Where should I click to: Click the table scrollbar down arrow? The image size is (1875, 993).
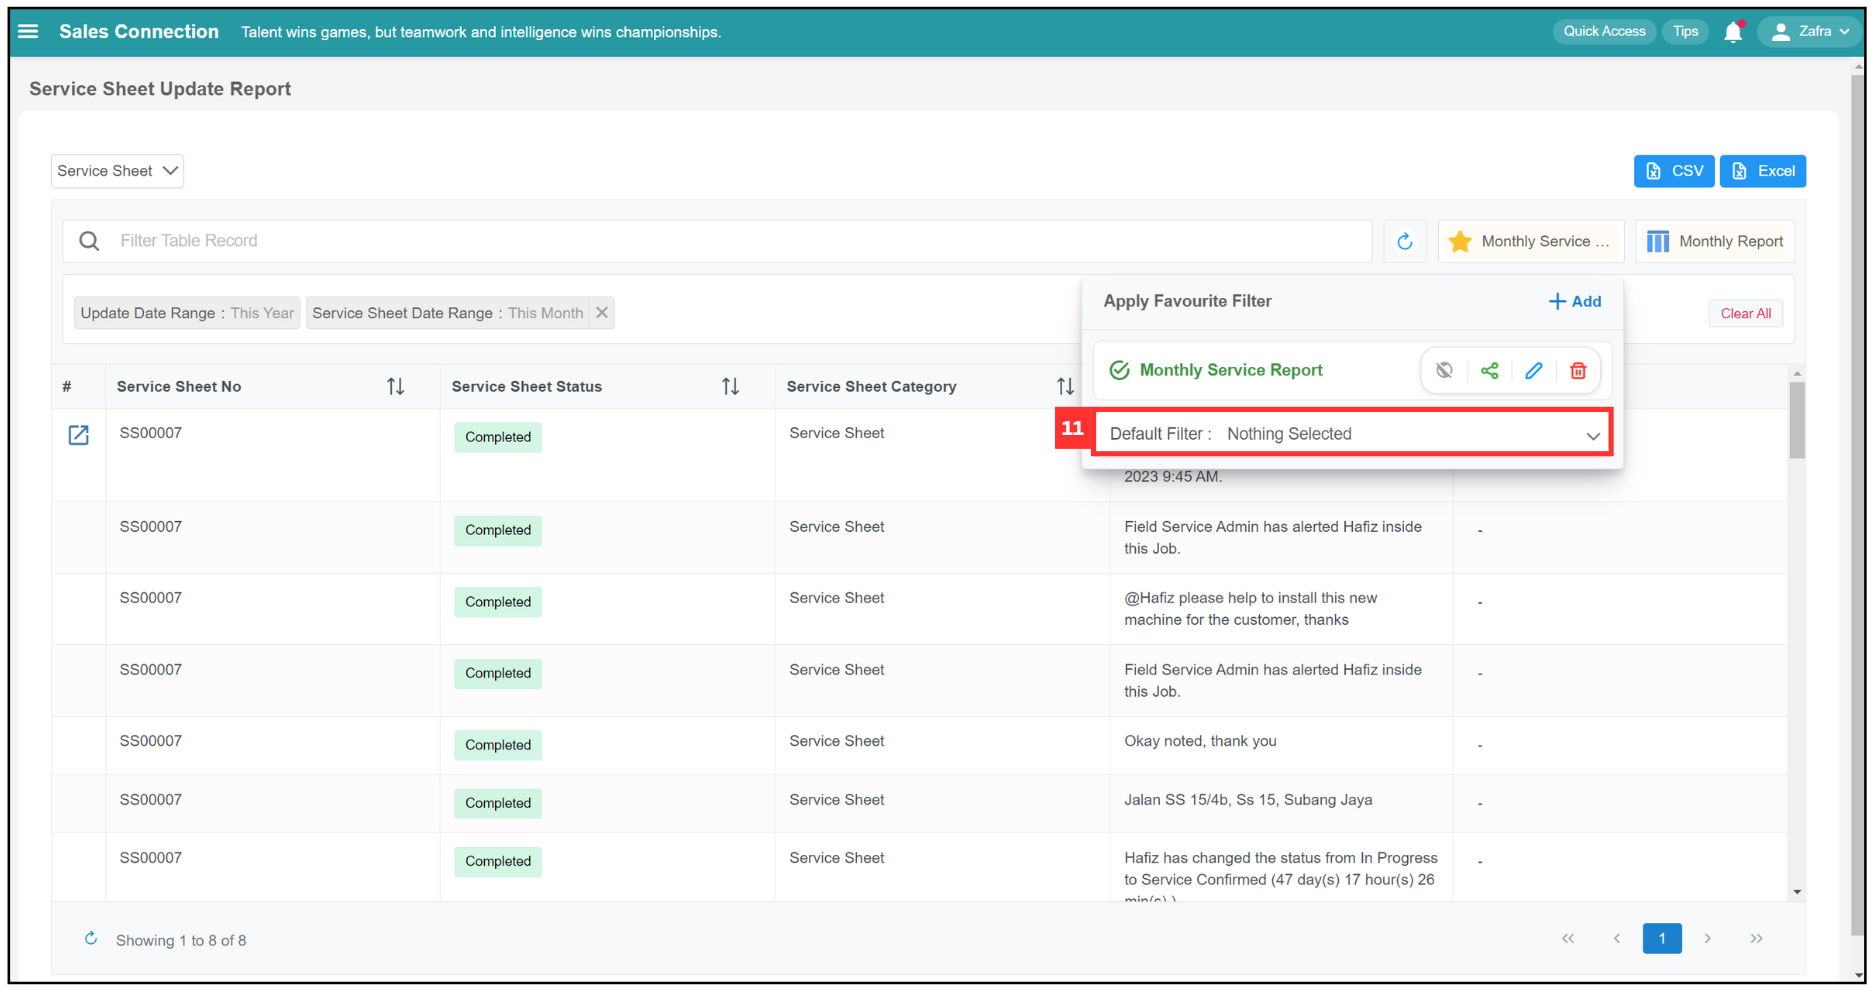click(x=1797, y=892)
